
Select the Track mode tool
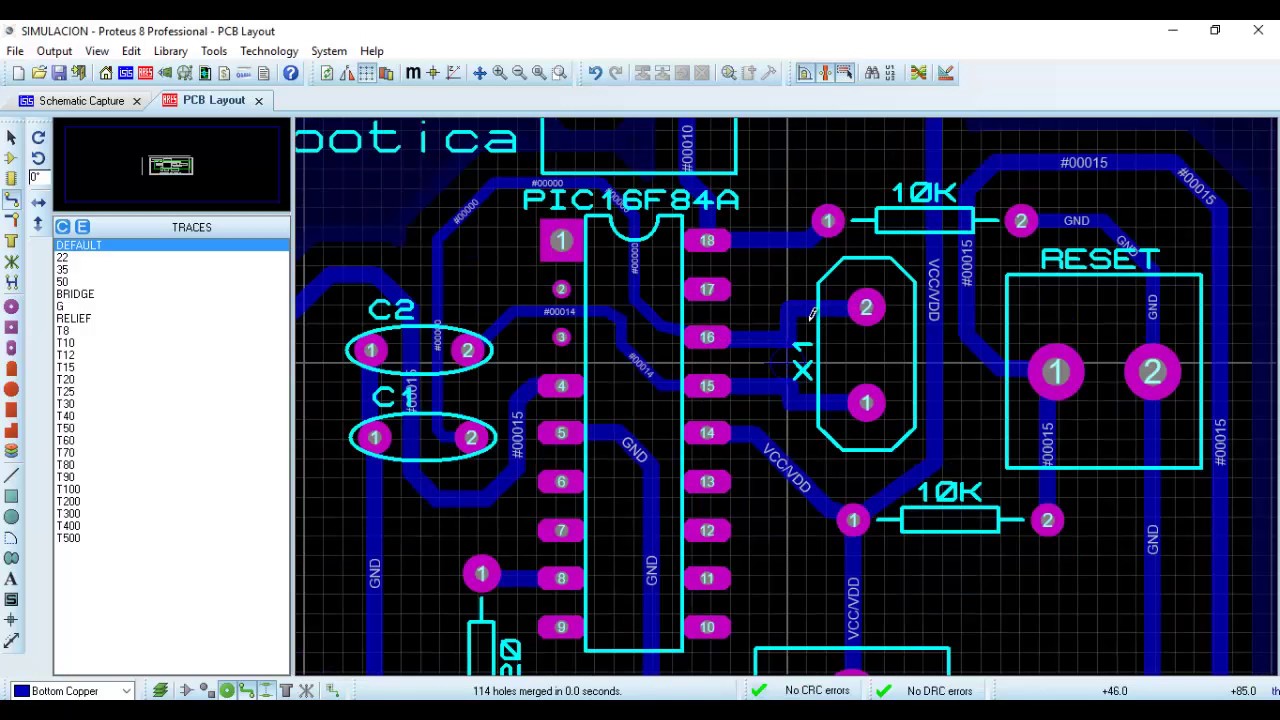point(11,200)
